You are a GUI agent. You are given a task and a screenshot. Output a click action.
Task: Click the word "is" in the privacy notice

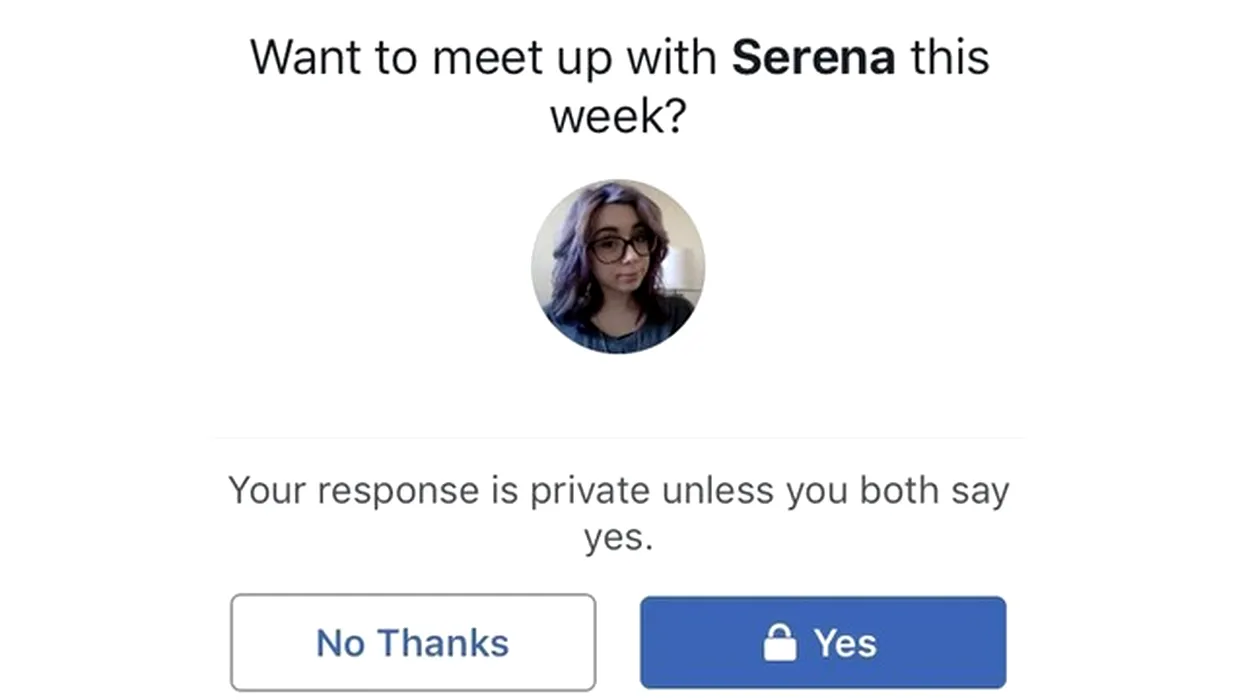pos(502,491)
